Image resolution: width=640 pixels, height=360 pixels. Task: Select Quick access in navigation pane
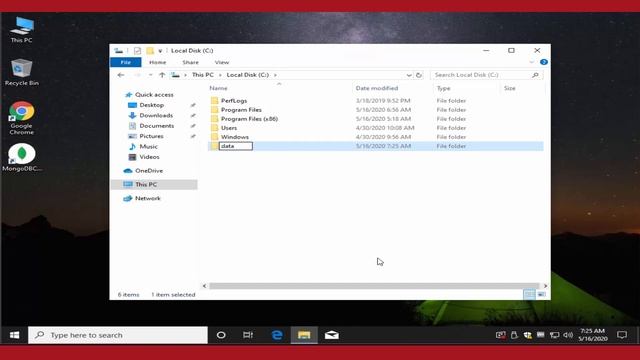[154, 95]
